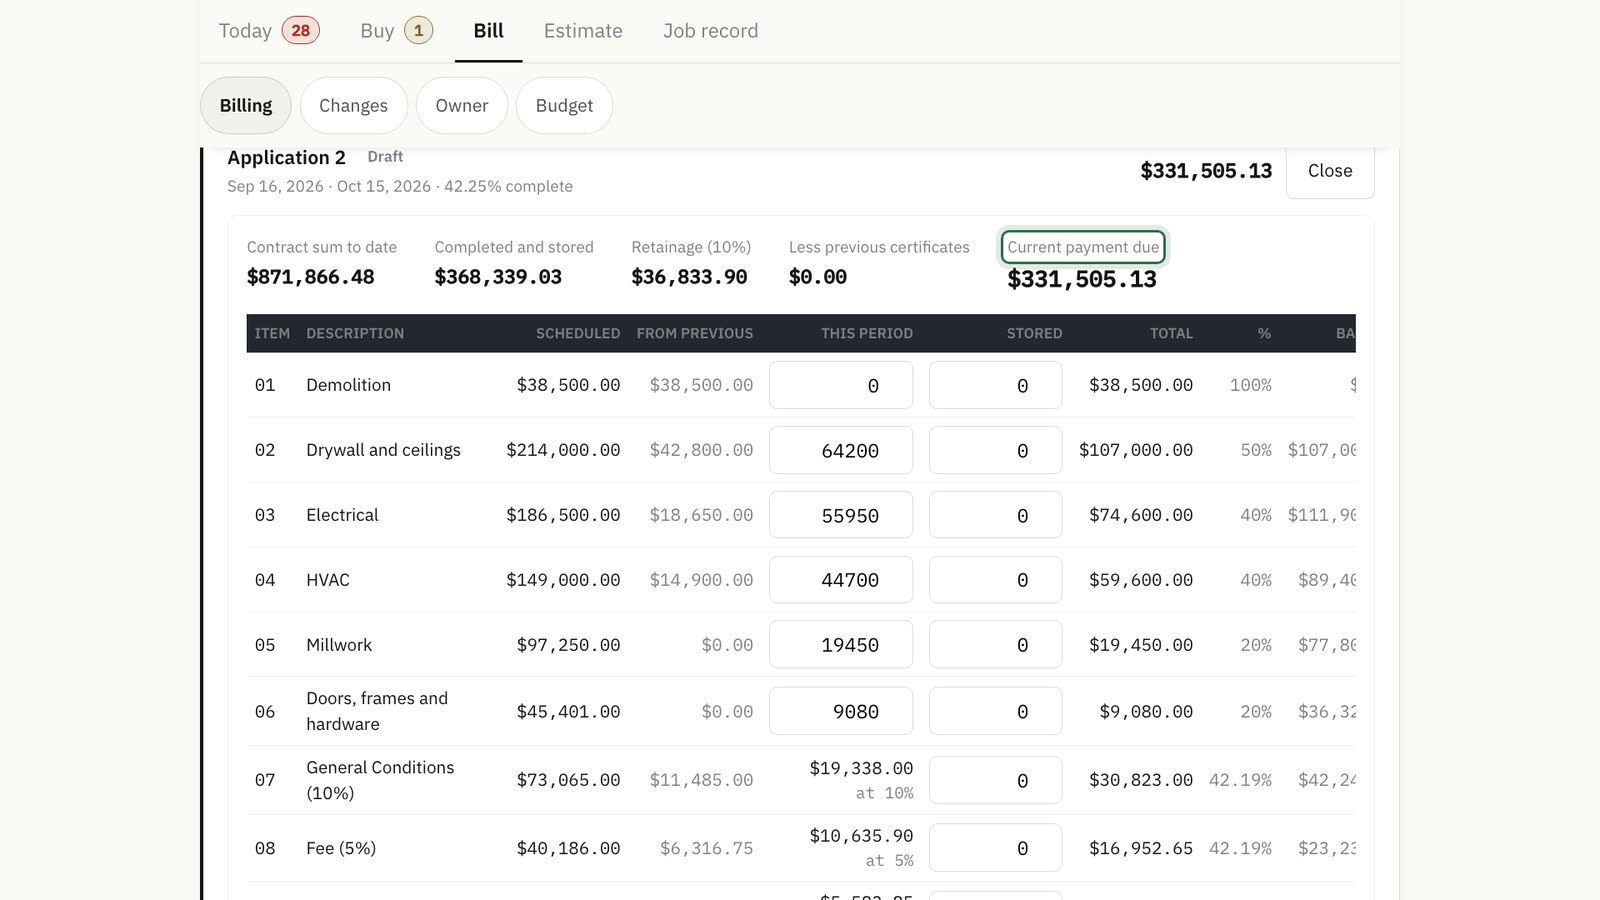Click the Current payment due label
Viewport: 1600px width, 900px height.
(1083, 247)
